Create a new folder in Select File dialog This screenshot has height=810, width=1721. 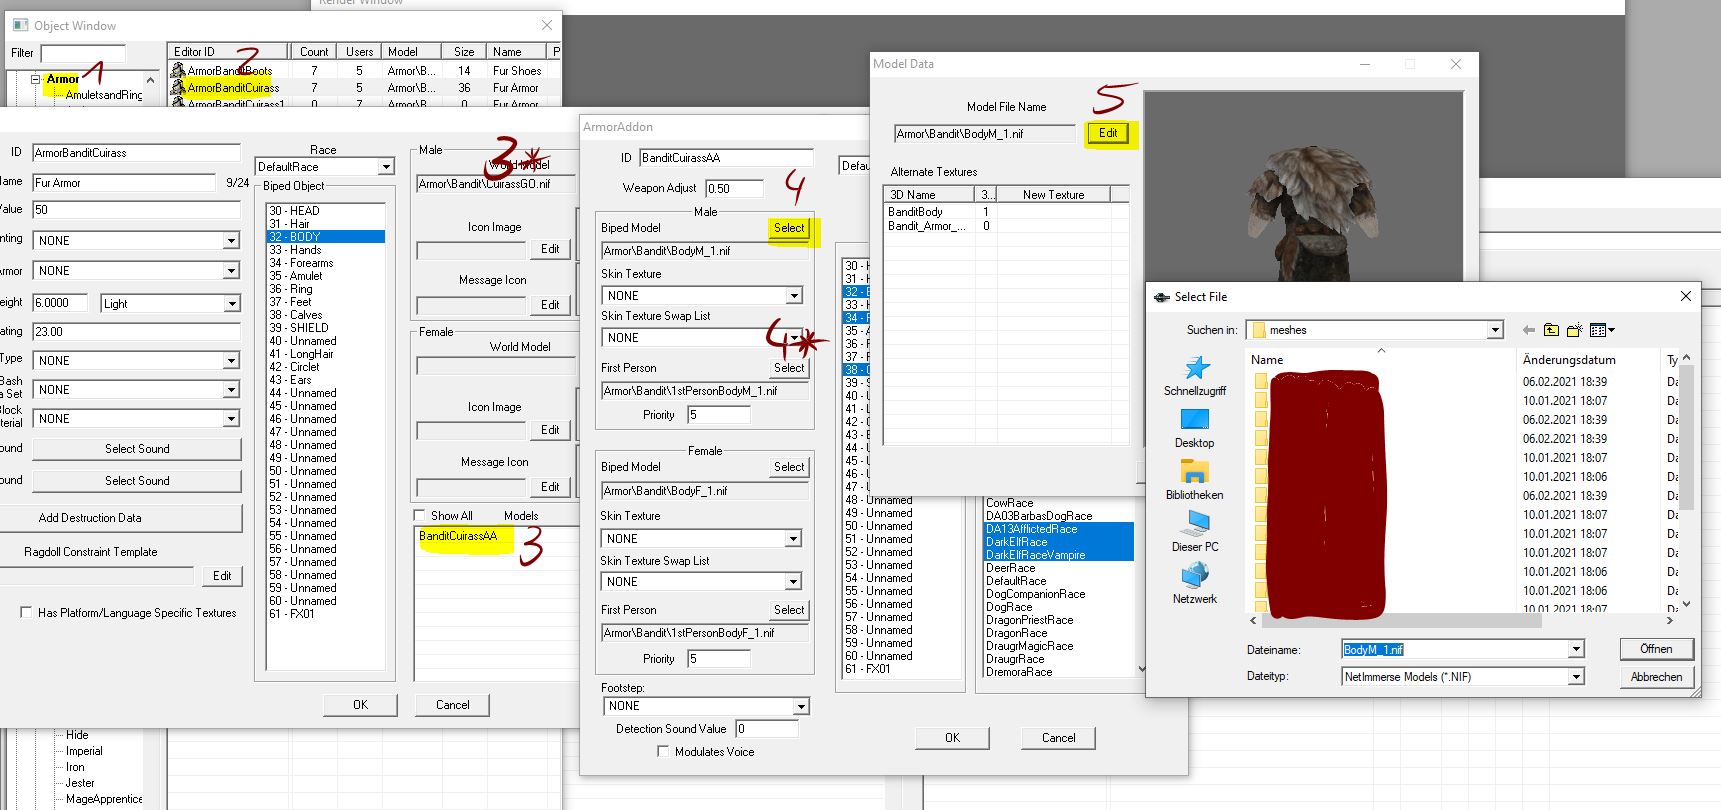[1574, 330]
